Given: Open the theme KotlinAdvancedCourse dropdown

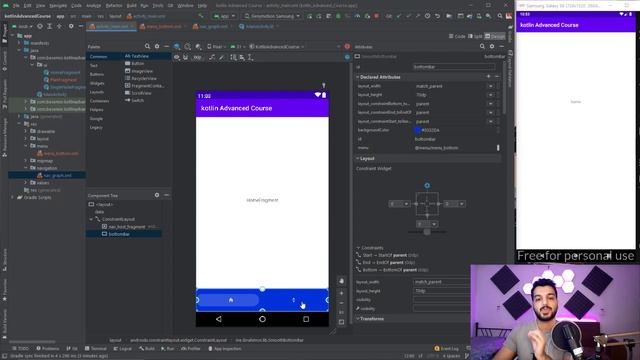Looking at the screenshot, I should [277, 47].
